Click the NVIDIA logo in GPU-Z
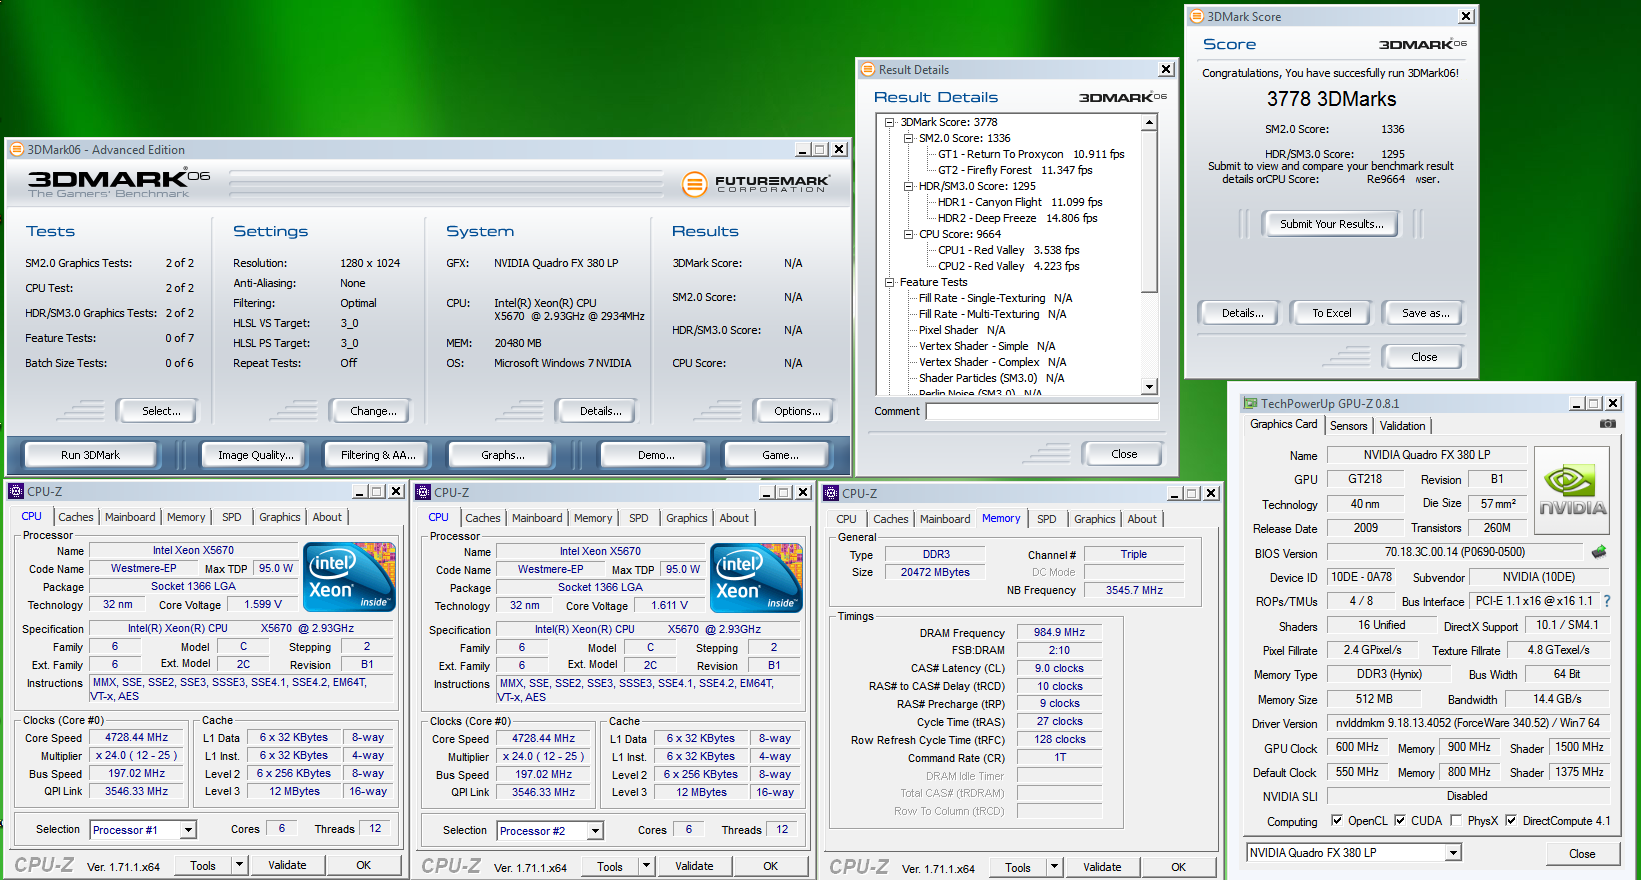The height and width of the screenshot is (880, 1641). pos(1572,489)
